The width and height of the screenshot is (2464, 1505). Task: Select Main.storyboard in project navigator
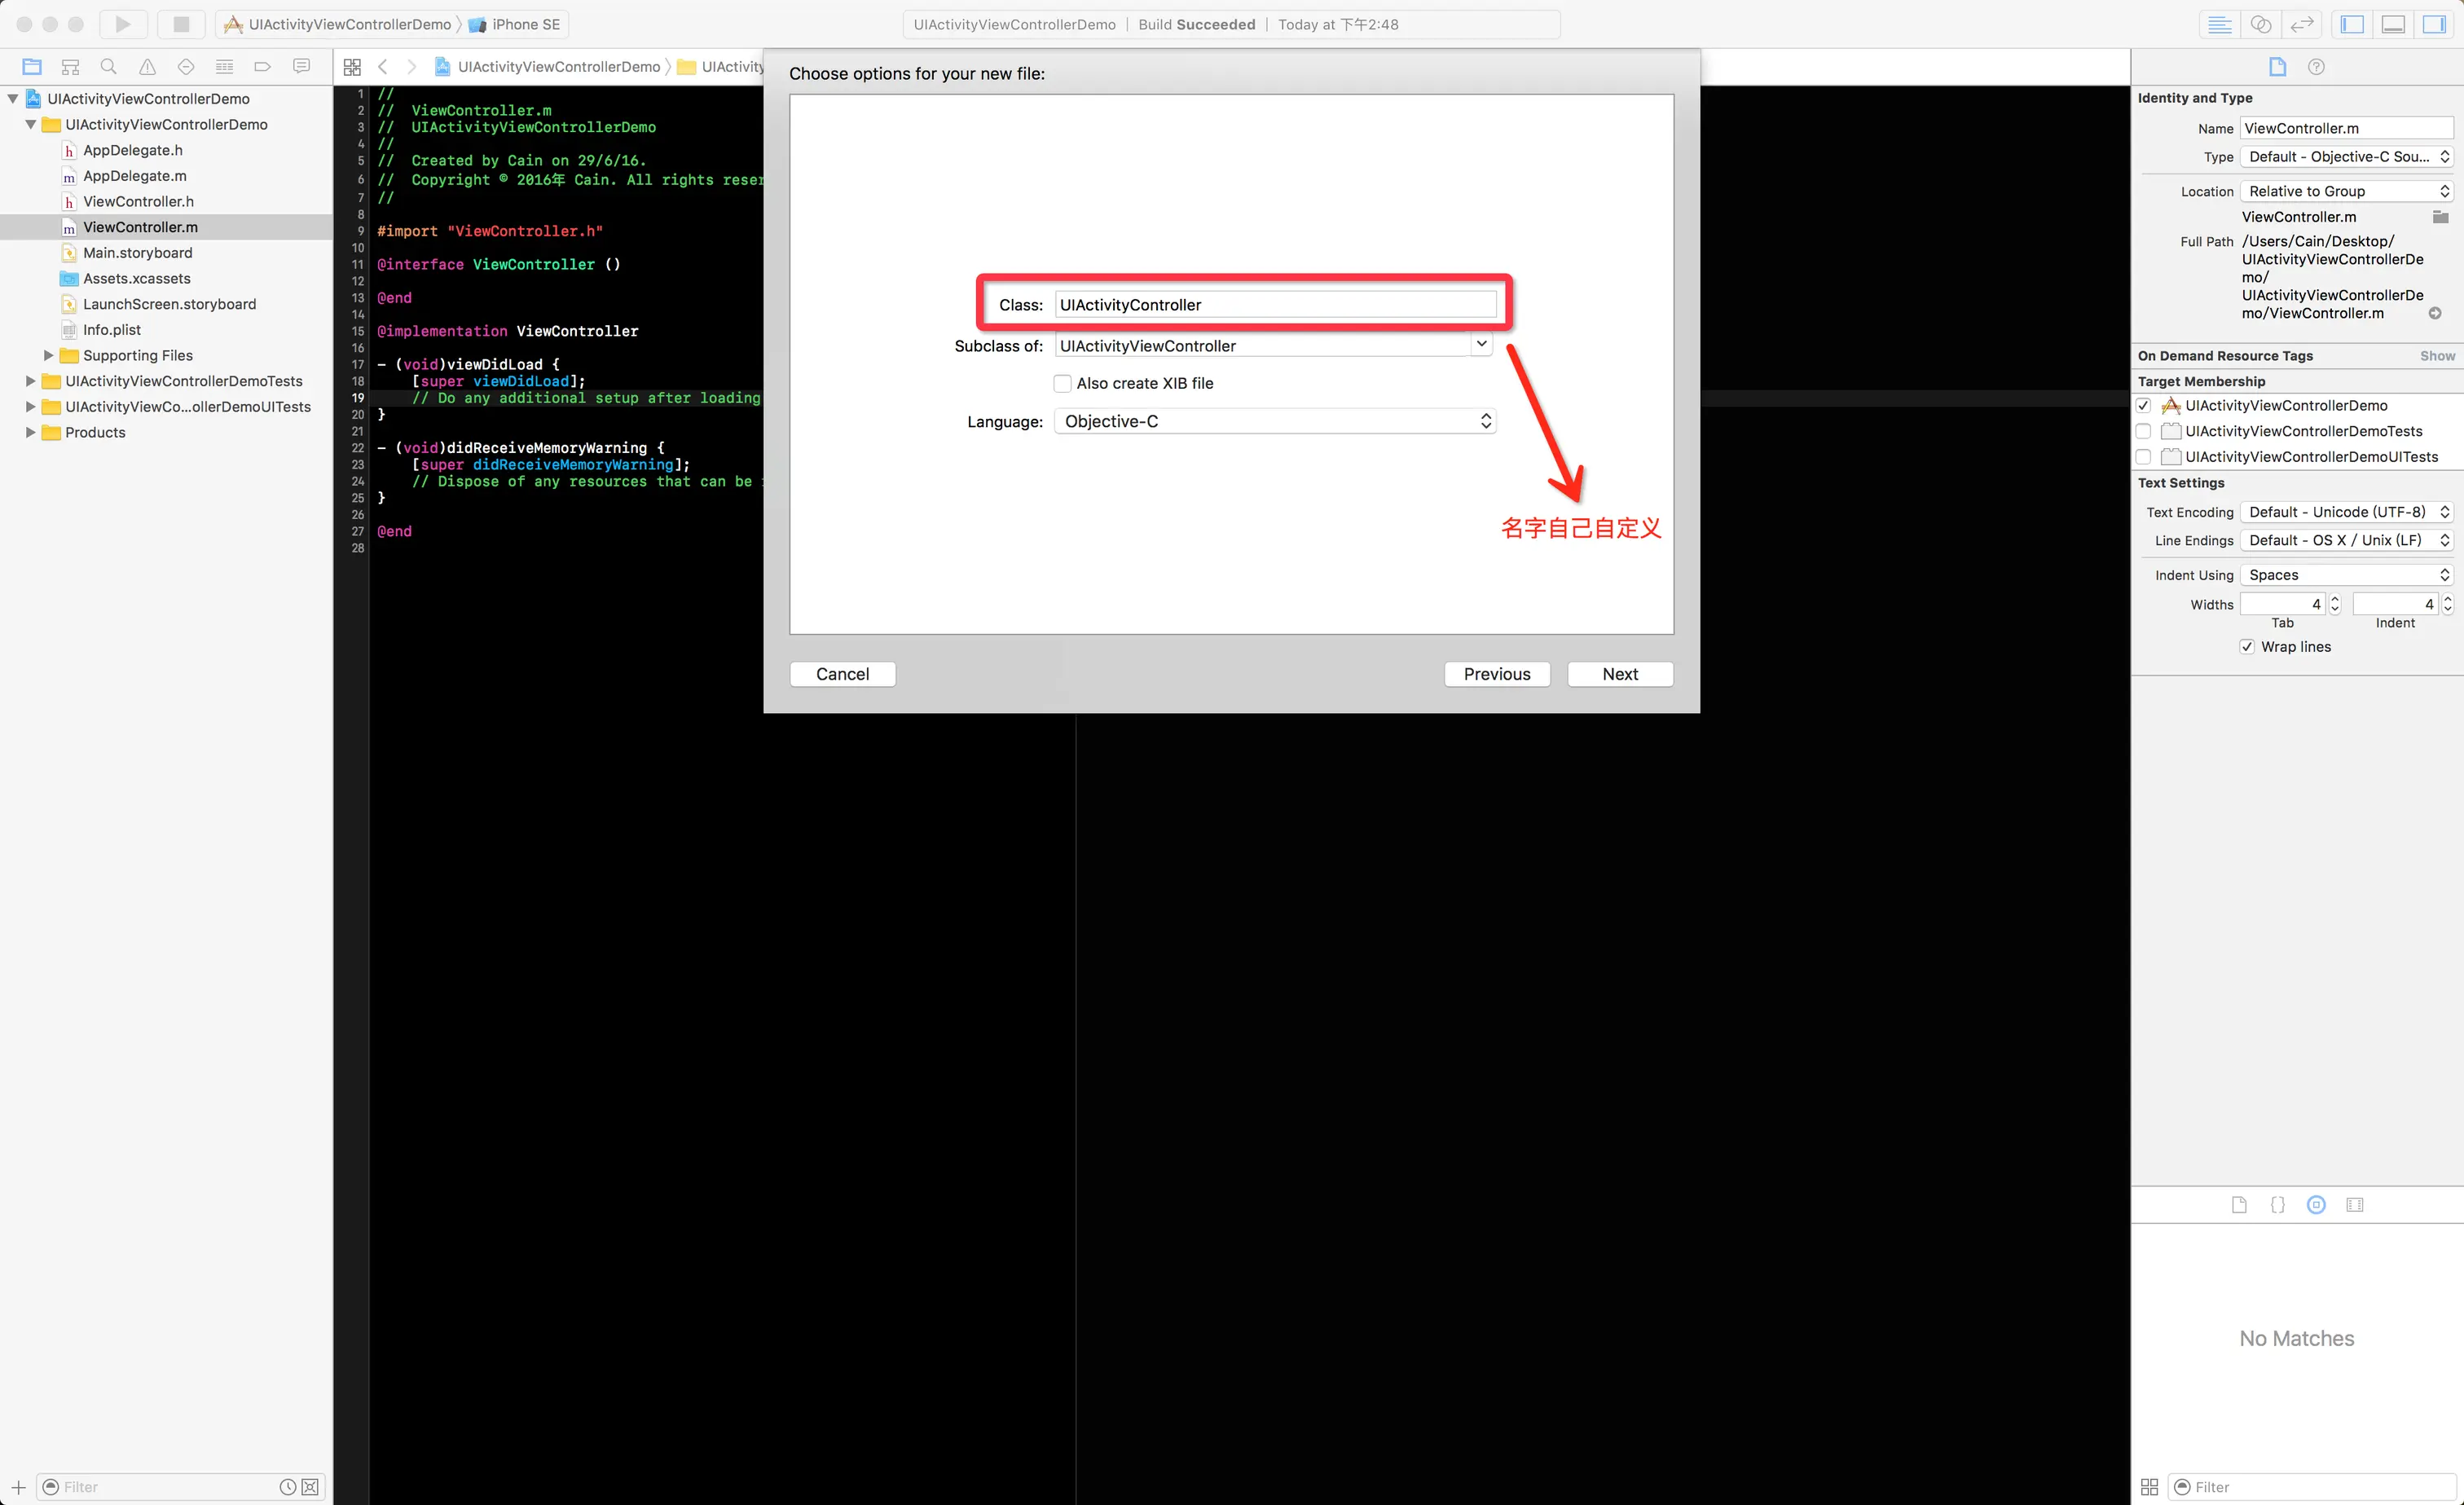coord(137,253)
